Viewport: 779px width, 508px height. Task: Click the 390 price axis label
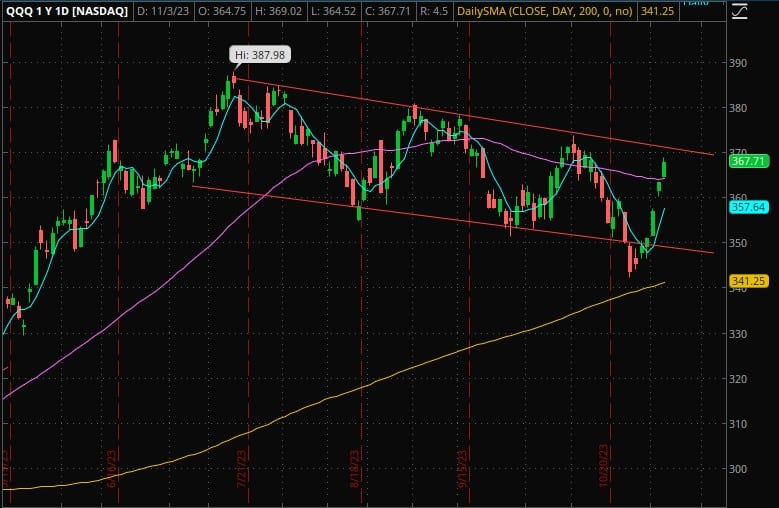tap(737, 63)
